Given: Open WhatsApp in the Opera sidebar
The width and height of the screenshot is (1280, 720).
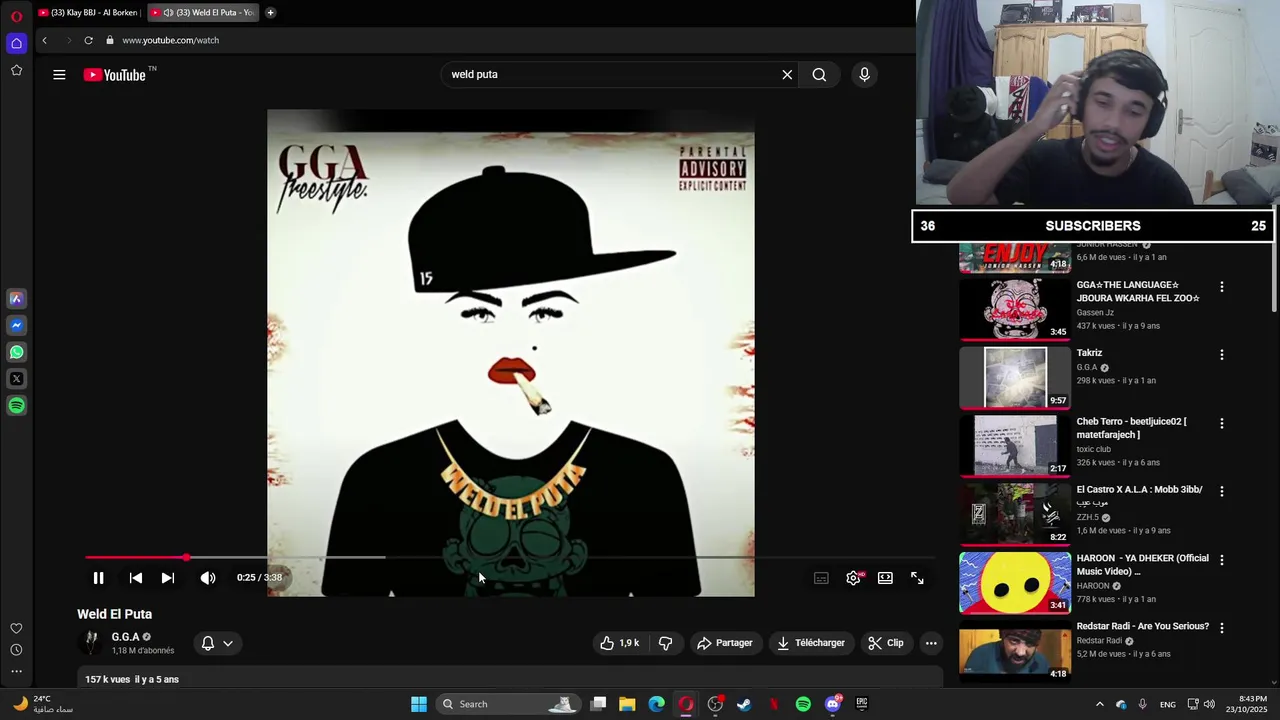Looking at the screenshot, I should coord(16,352).
